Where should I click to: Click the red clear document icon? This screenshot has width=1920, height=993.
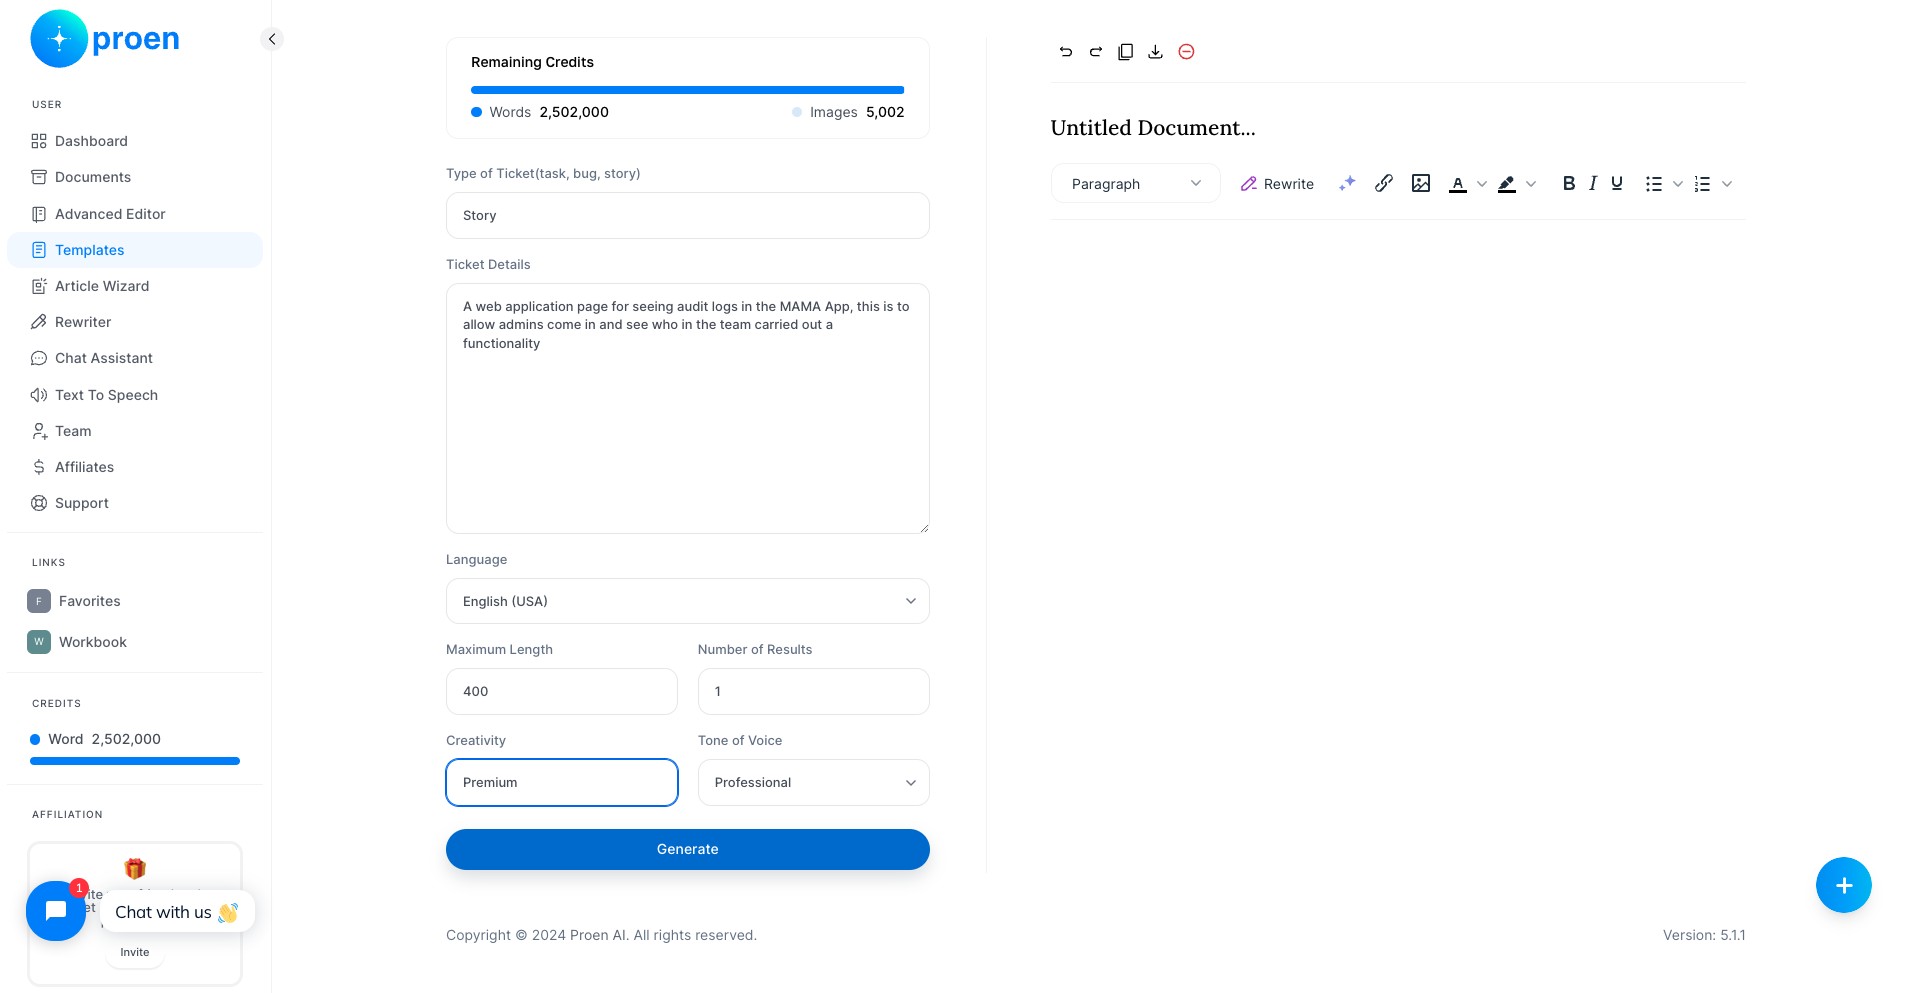tap(1186, 52)
